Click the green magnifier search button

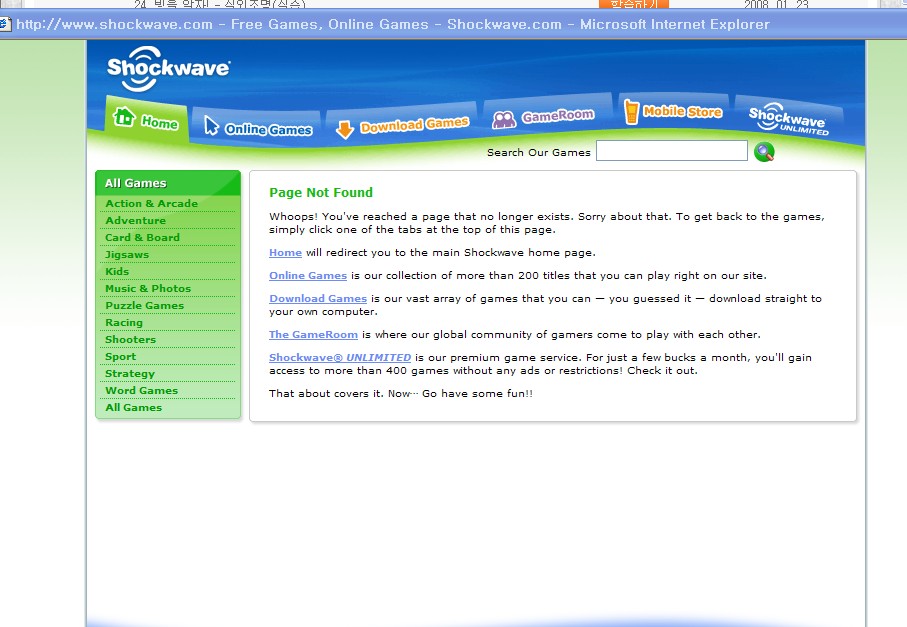point(764,152)
